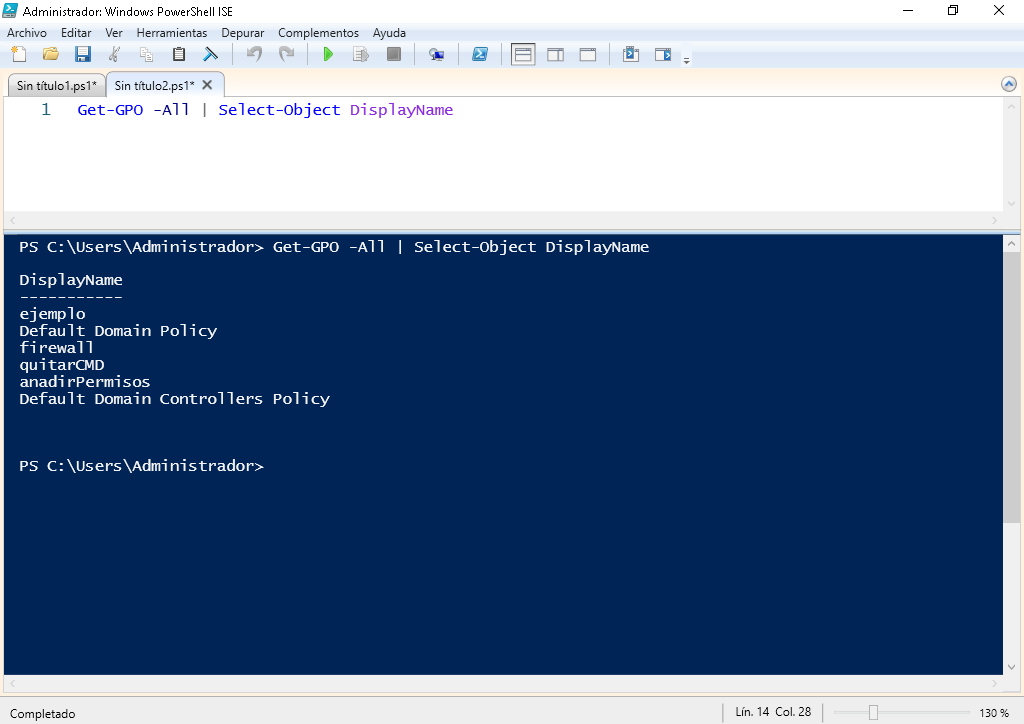Viewport: 1024px width, 724px height.
Task: Collapse the script pane with the round arrow
Action: [x=1008, y=84]
